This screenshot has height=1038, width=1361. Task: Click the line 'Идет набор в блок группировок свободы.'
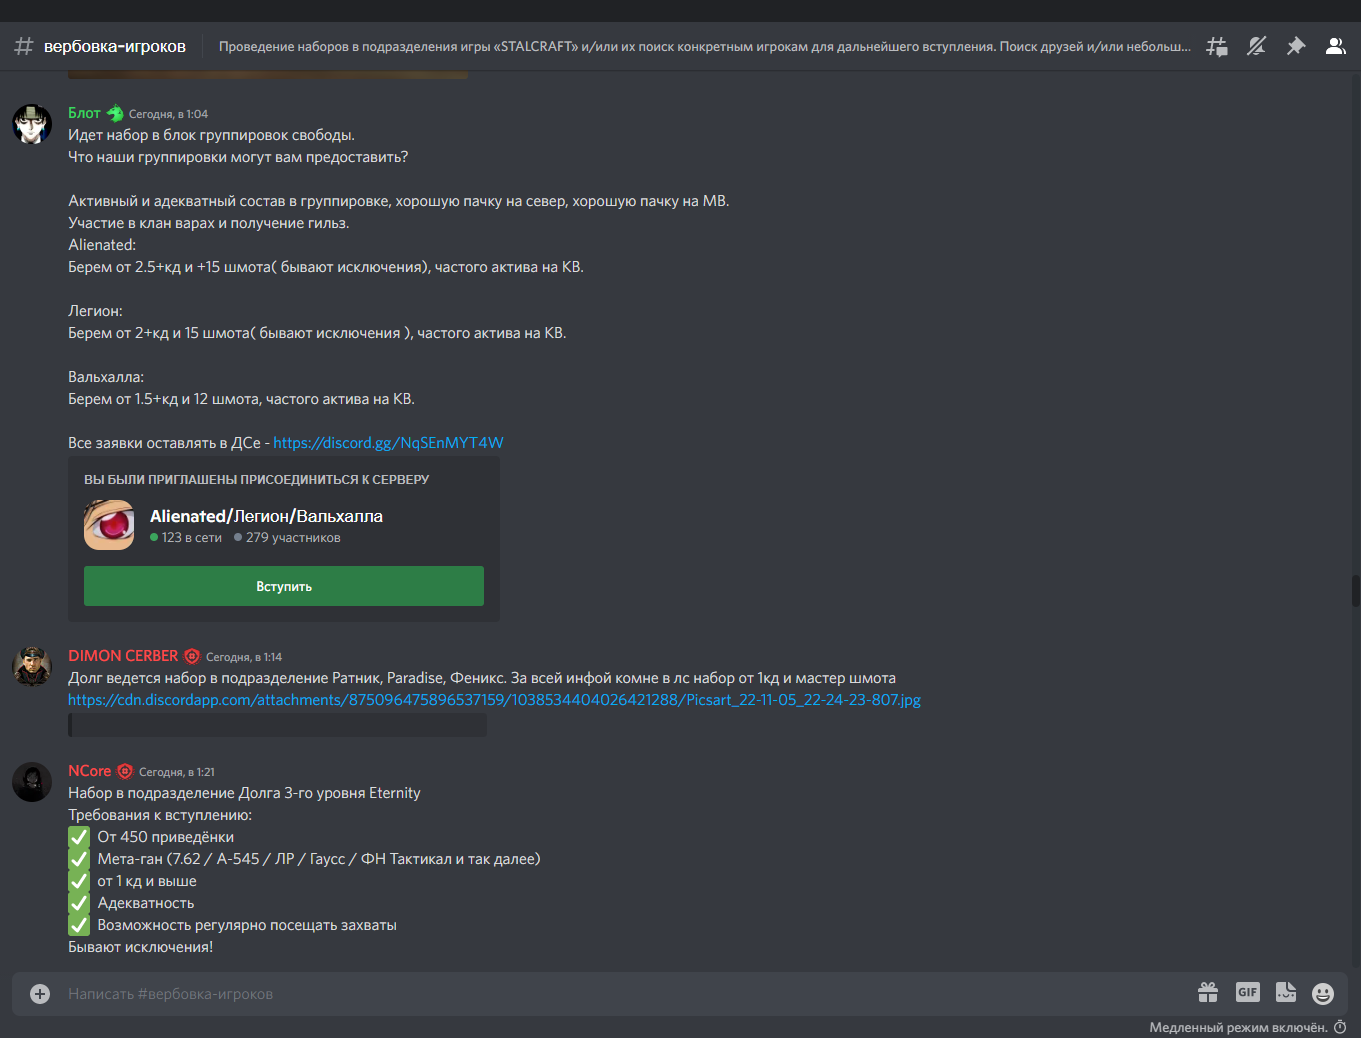click(x=211, y=135)
